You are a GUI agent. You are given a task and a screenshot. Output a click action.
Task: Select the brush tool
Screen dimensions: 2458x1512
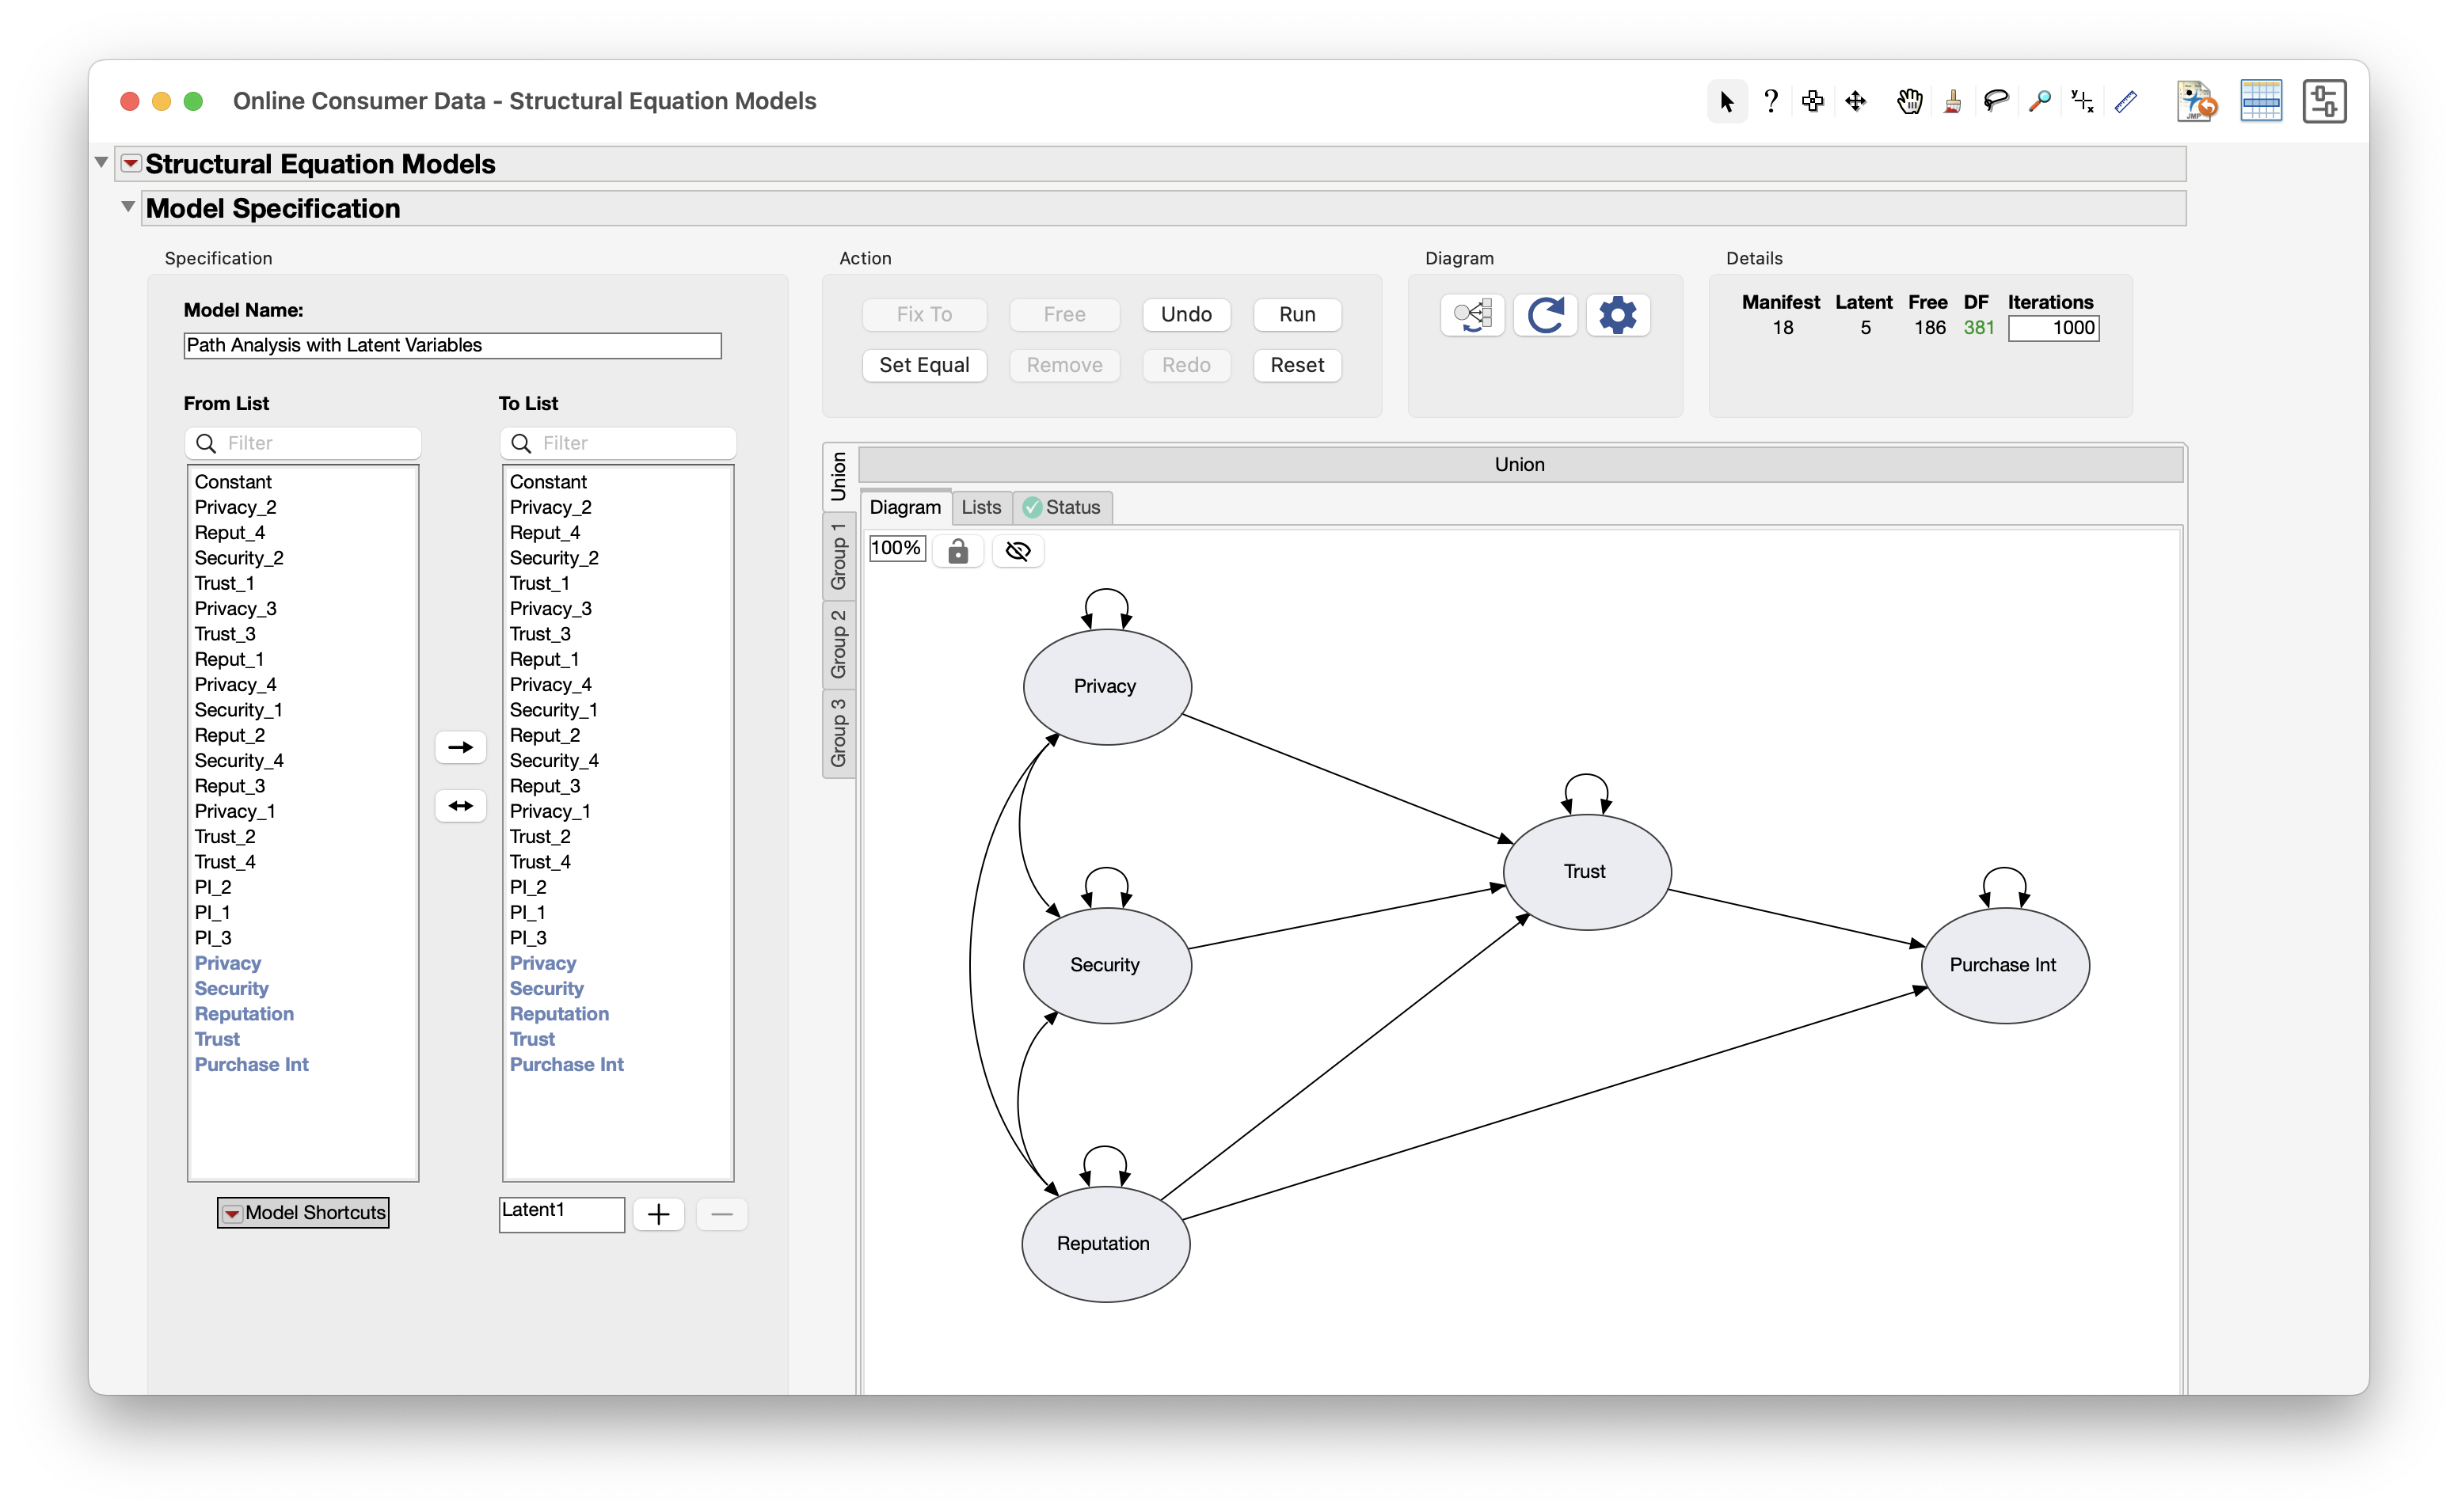tap(1952, 101)
